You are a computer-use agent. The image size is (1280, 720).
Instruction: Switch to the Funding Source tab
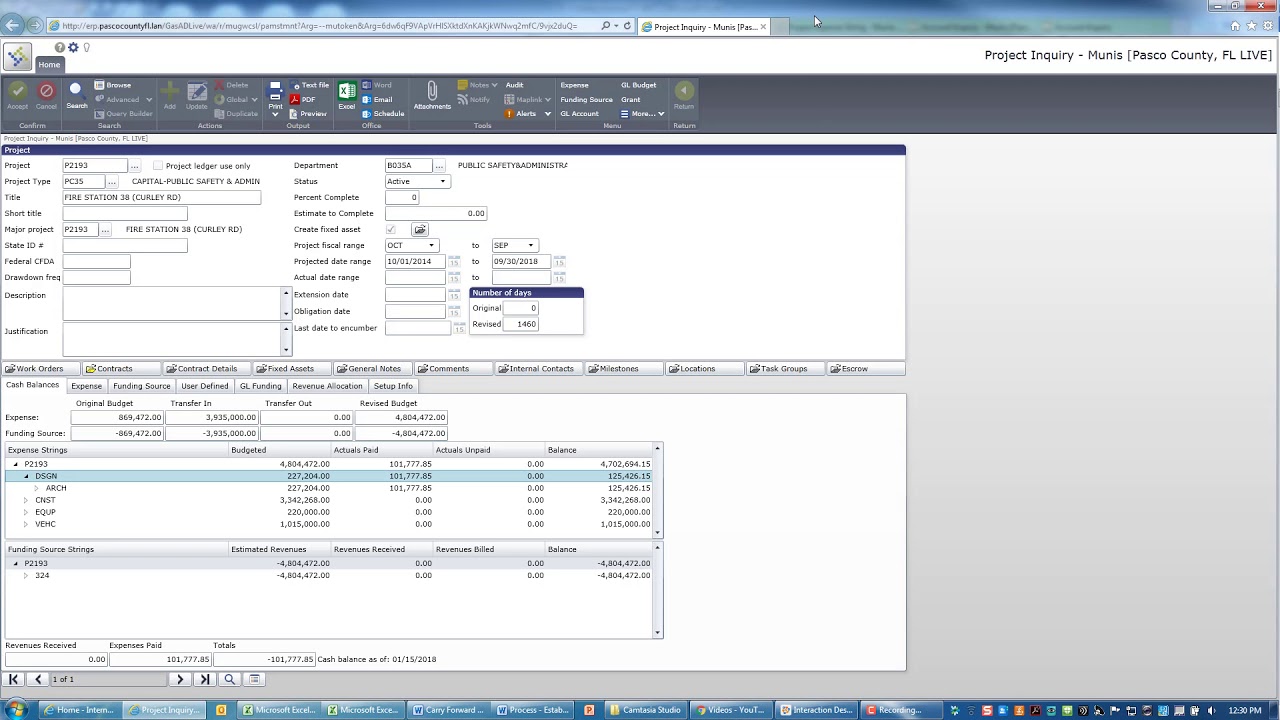click(141, 386)
